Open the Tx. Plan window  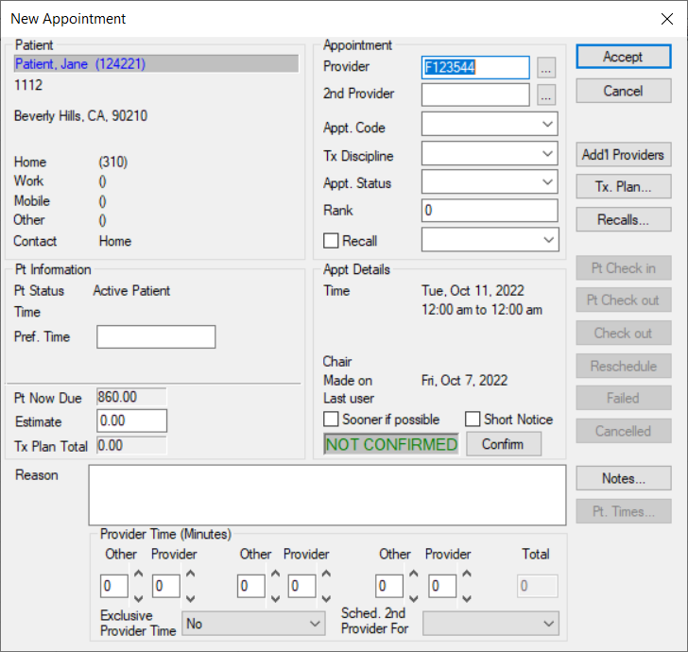[x=623, y=187]
